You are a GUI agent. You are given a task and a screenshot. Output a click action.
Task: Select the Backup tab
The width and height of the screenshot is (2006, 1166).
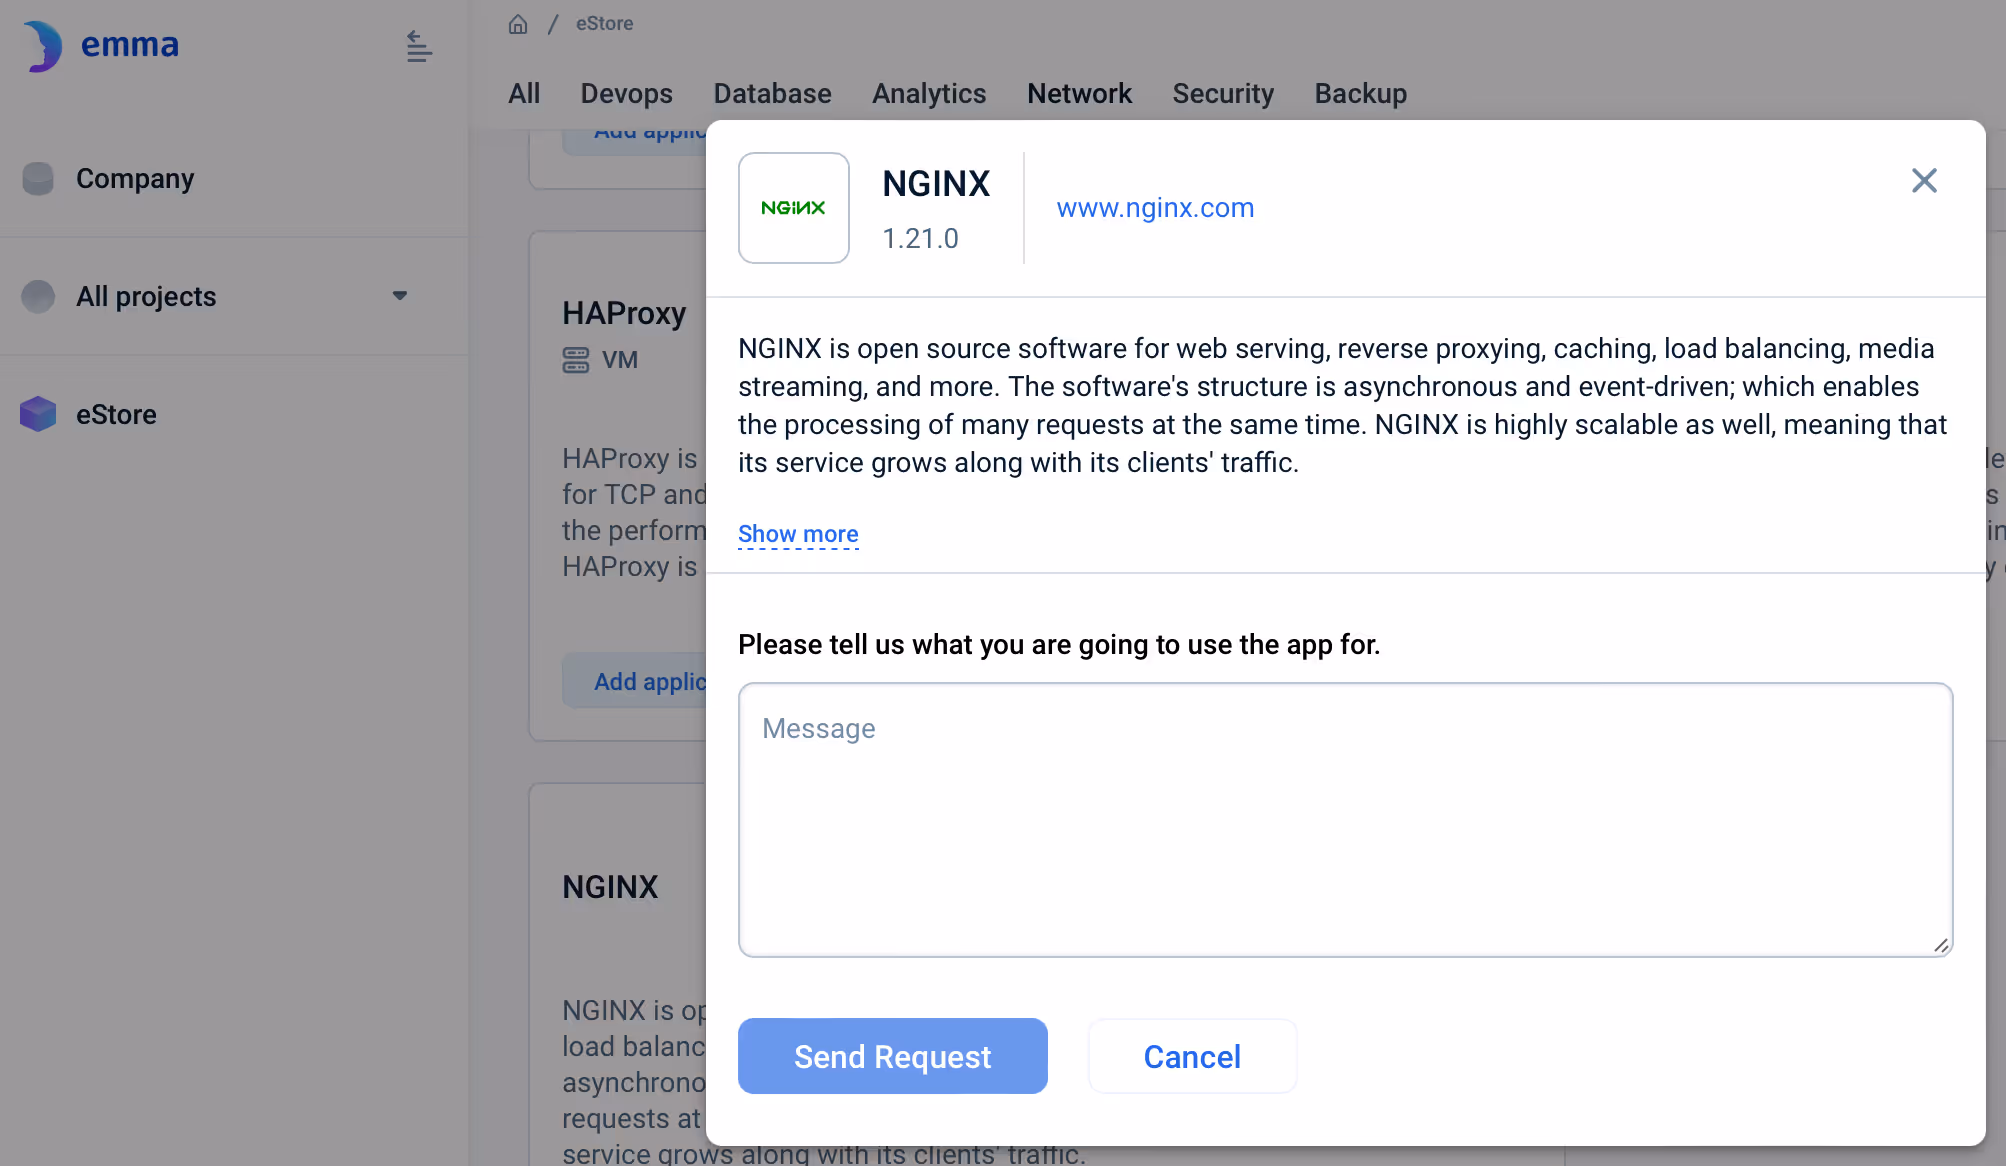tap(1360, 93)
